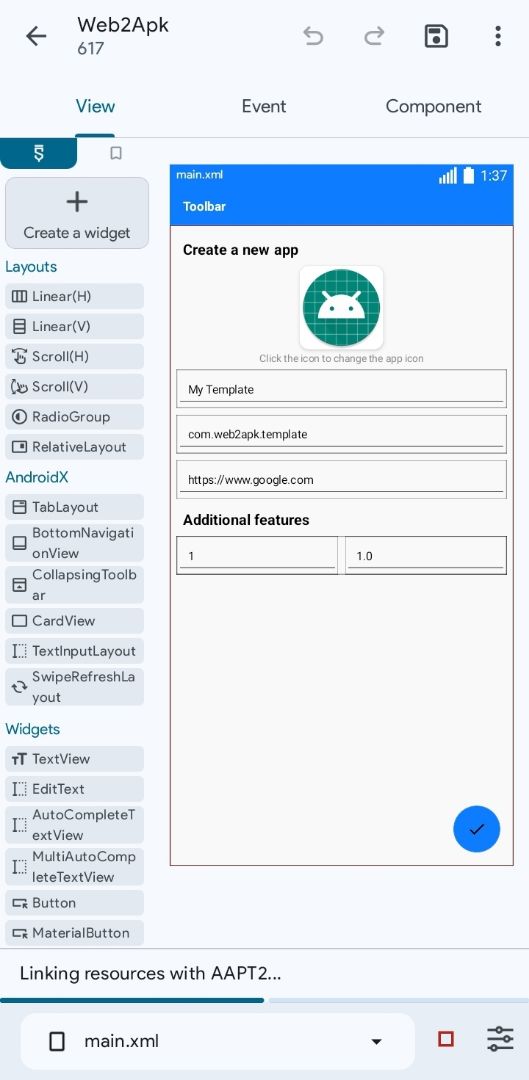
Task: Click the Create a widget button
Action: coord(76,213)
